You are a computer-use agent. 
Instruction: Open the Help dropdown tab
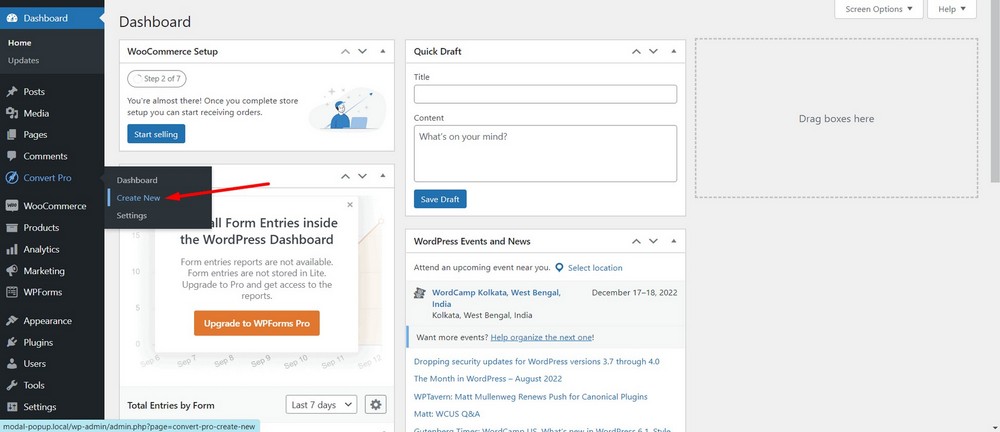(x=952, y=9)
